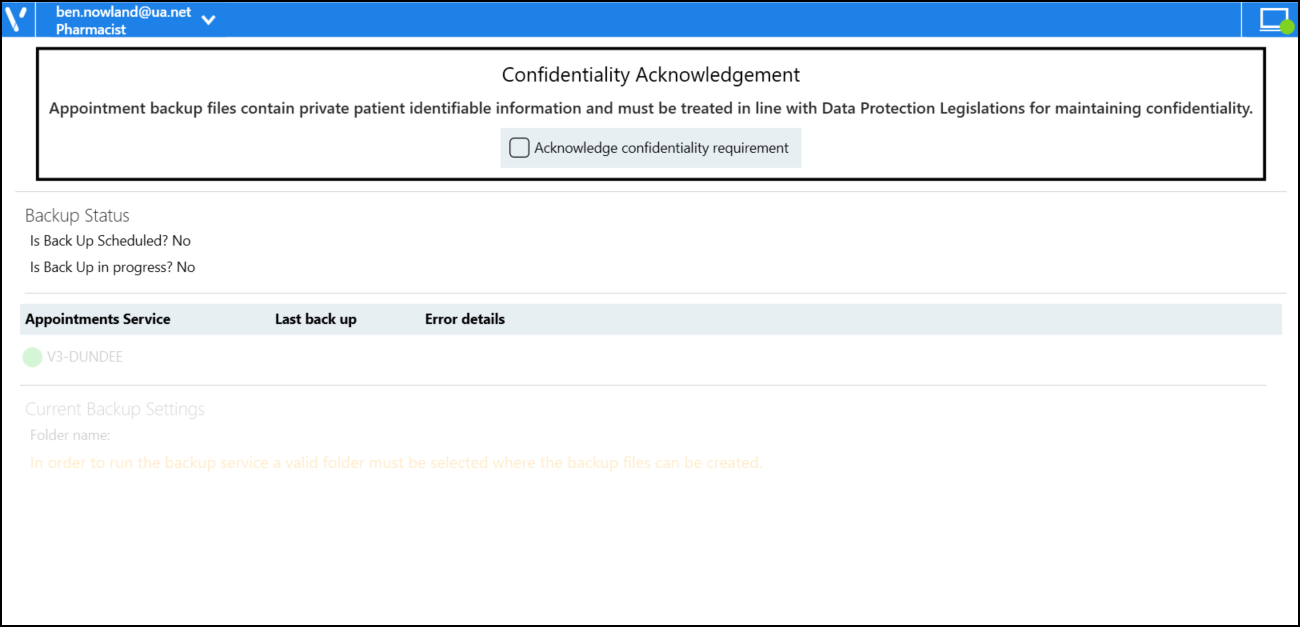The height and width of the screenshot is (627, 1300).
Task: Click the Current Backup Settings heading
Action: [x=115, y=409]
